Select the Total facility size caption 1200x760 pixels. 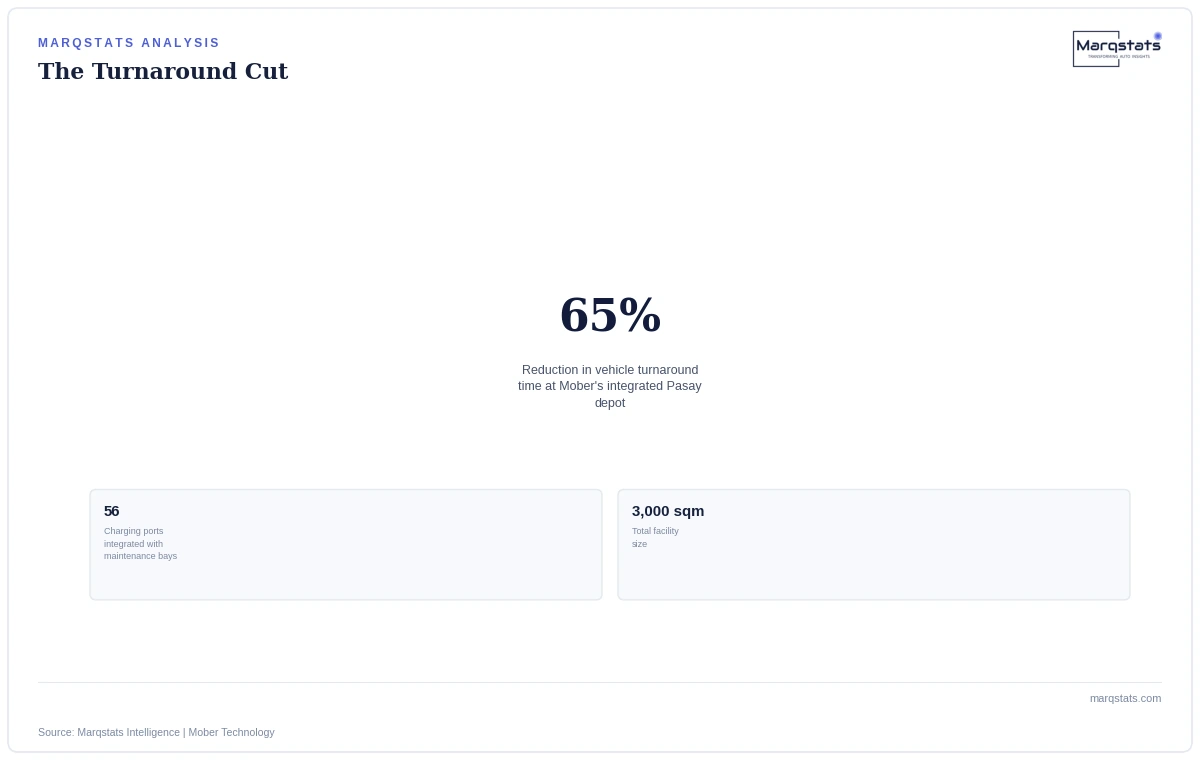coord(655,538)
